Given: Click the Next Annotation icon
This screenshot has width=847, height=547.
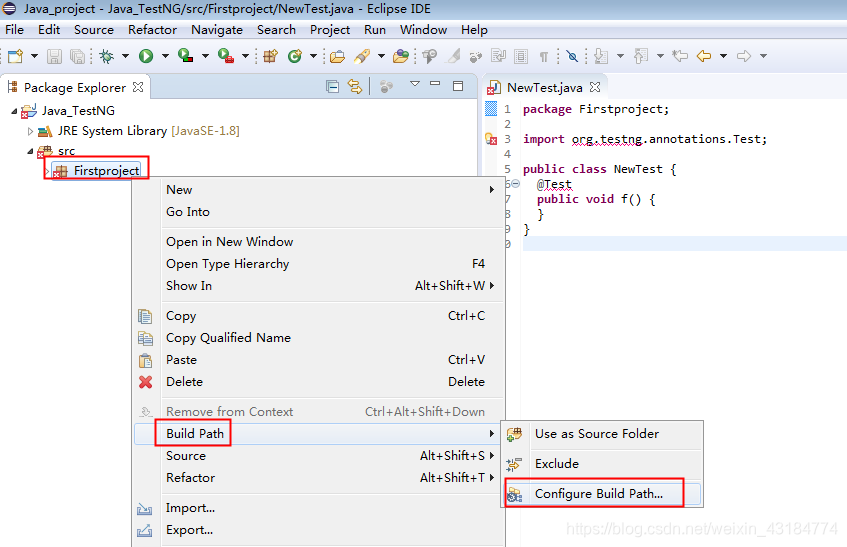Looking at the screenshot, I should point(601,56).
